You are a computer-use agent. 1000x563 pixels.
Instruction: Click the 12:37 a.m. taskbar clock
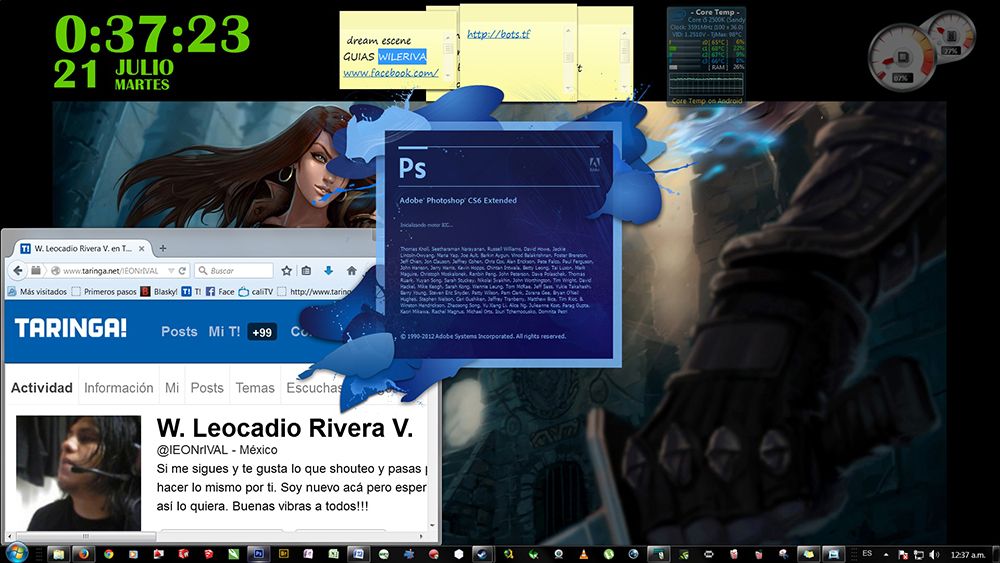click(x=969, y=555)
